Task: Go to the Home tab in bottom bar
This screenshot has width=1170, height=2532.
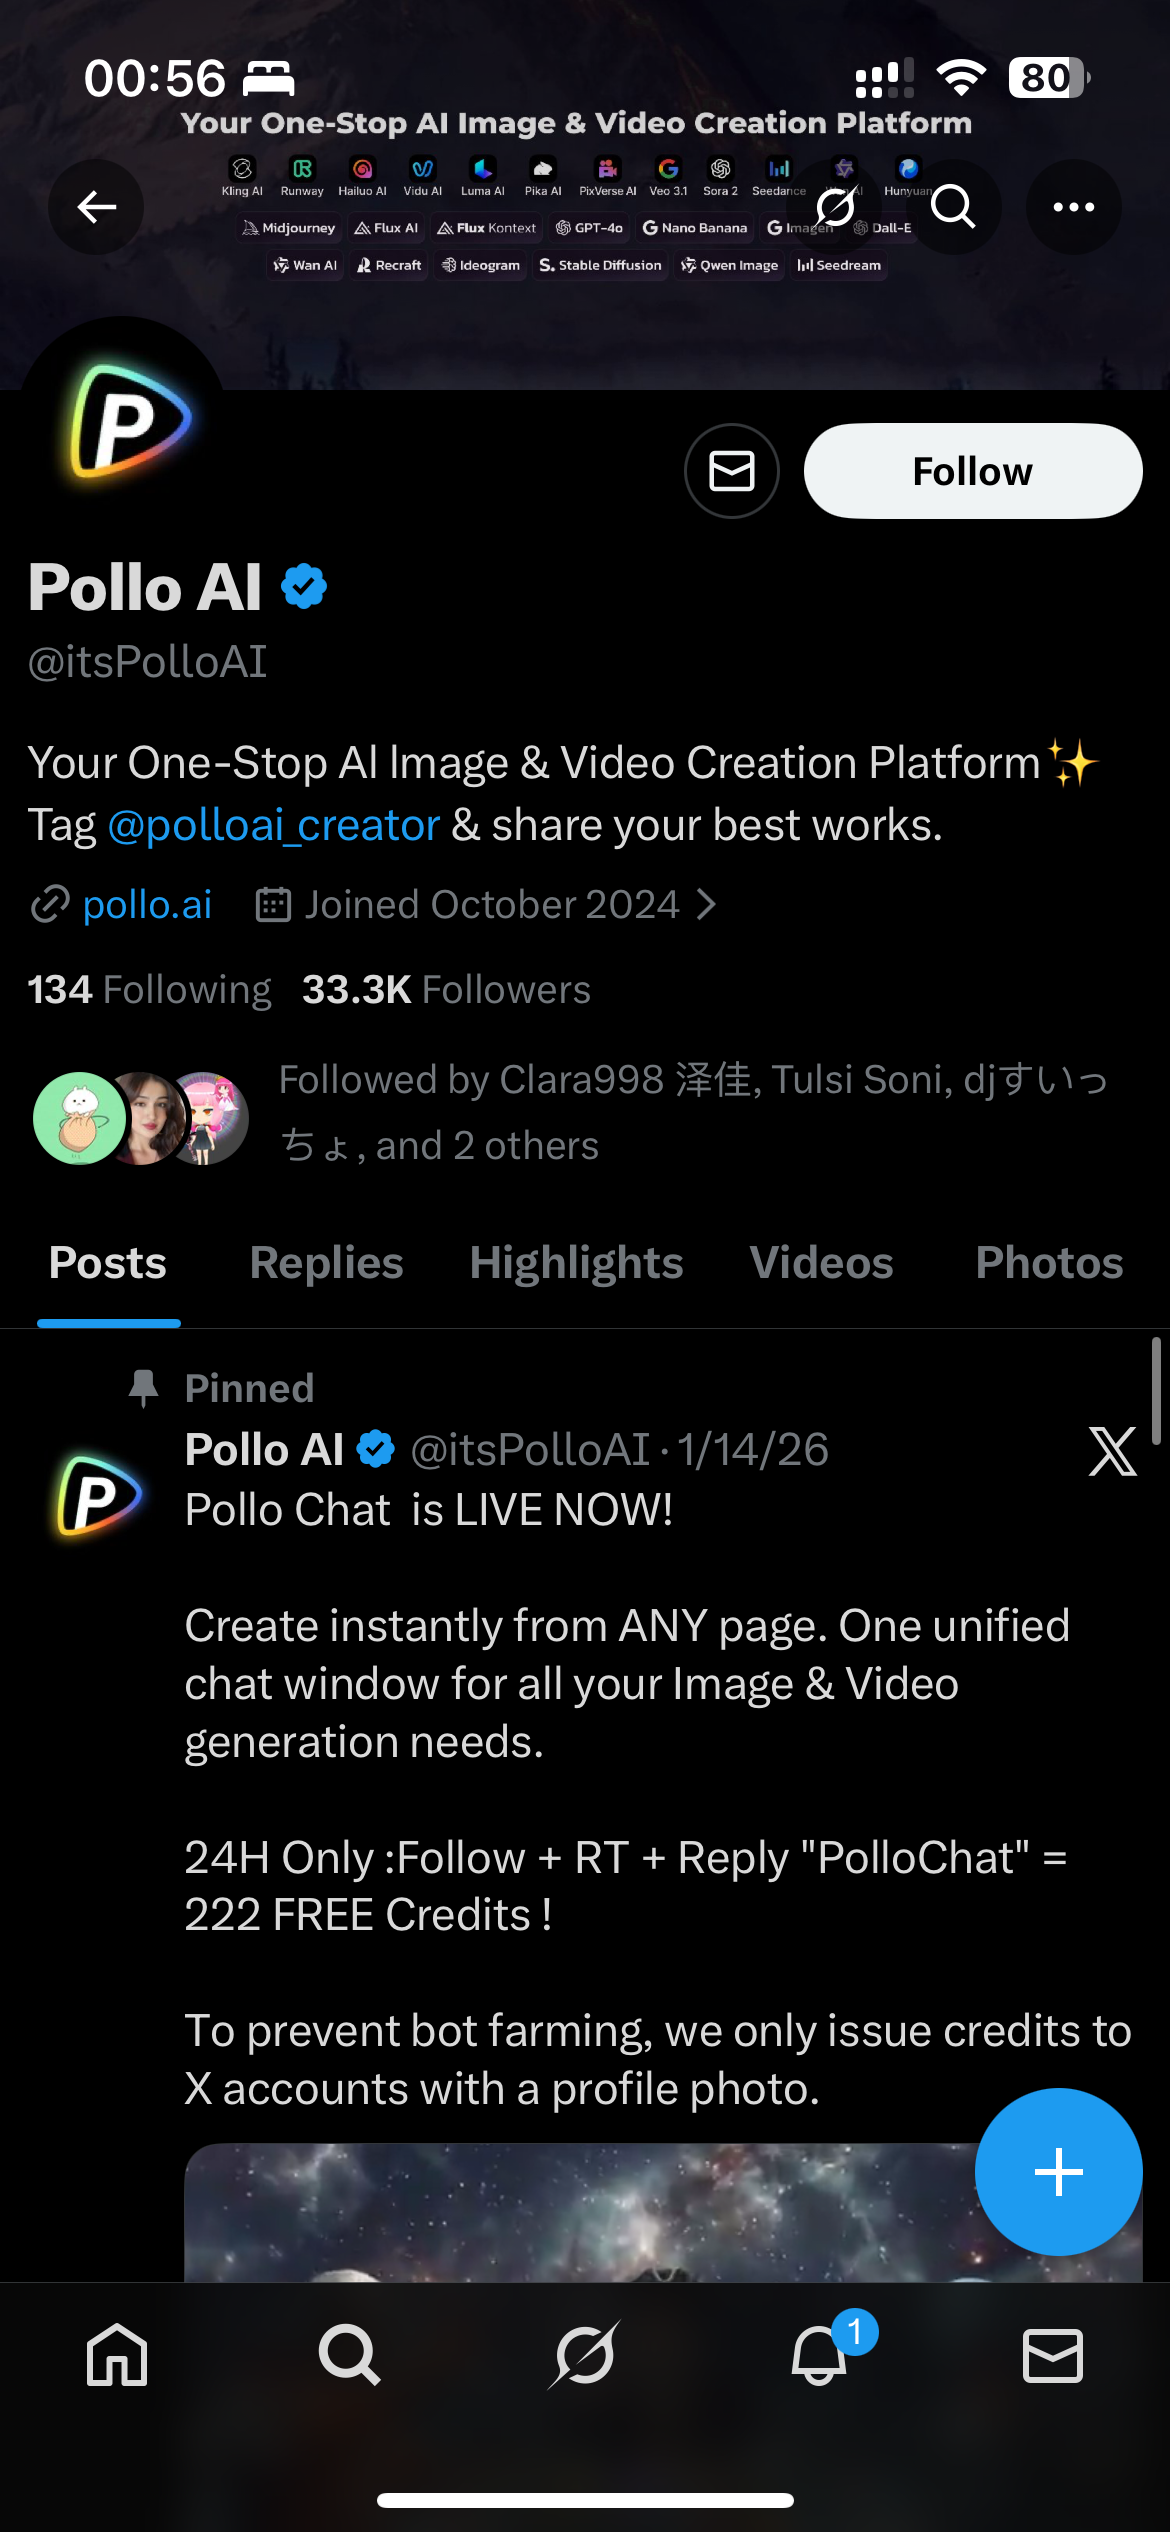Action: (117, 2354)
